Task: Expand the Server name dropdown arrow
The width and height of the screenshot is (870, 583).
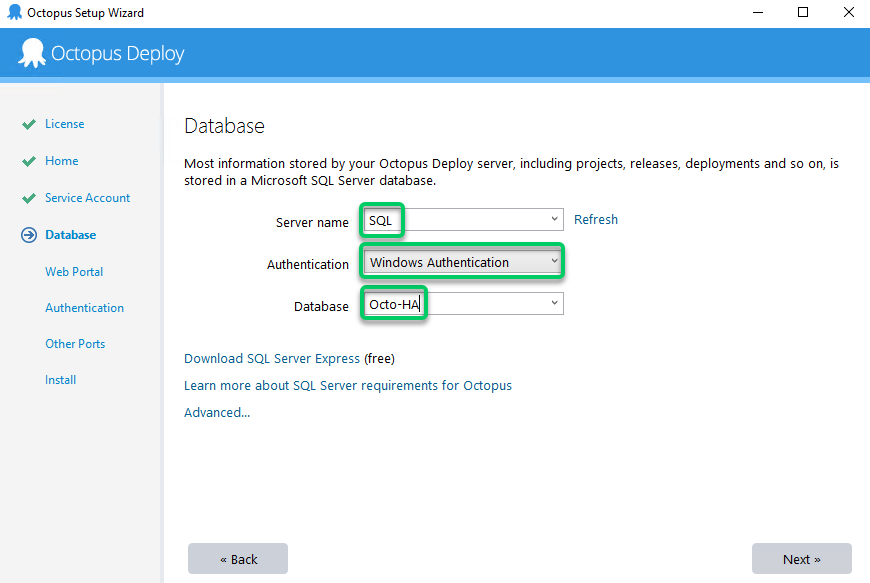Action: 554,220
